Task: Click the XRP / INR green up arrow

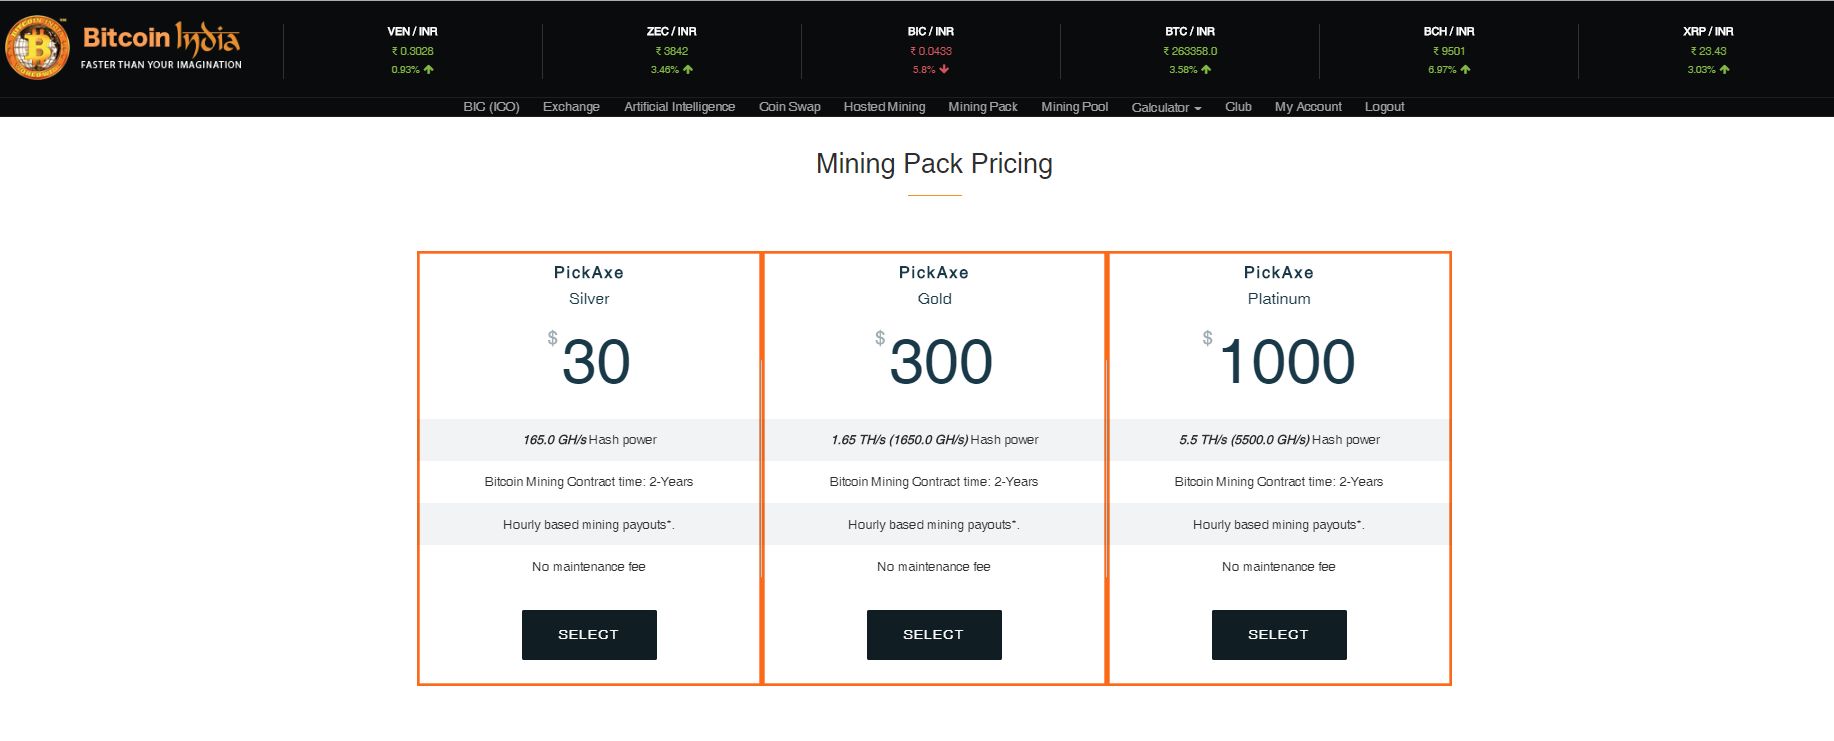Action: (x=1724, y=70)
